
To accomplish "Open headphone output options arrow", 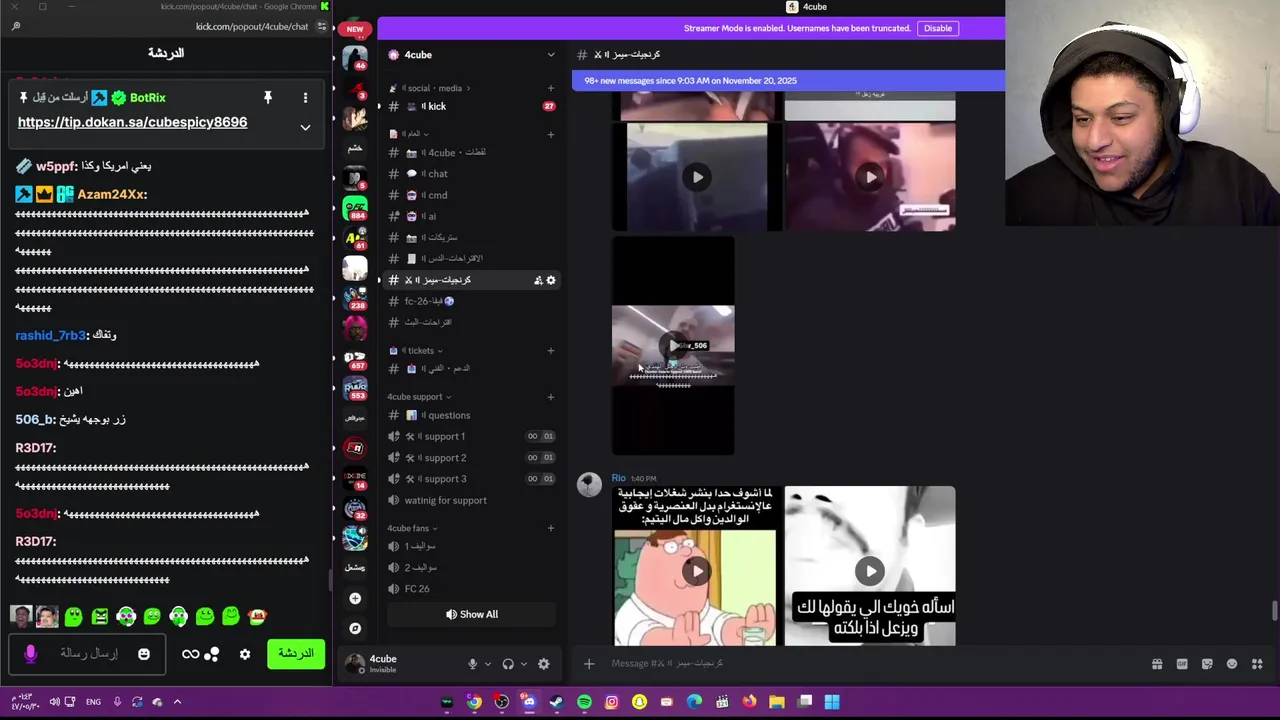I will (x=523, y=663).
